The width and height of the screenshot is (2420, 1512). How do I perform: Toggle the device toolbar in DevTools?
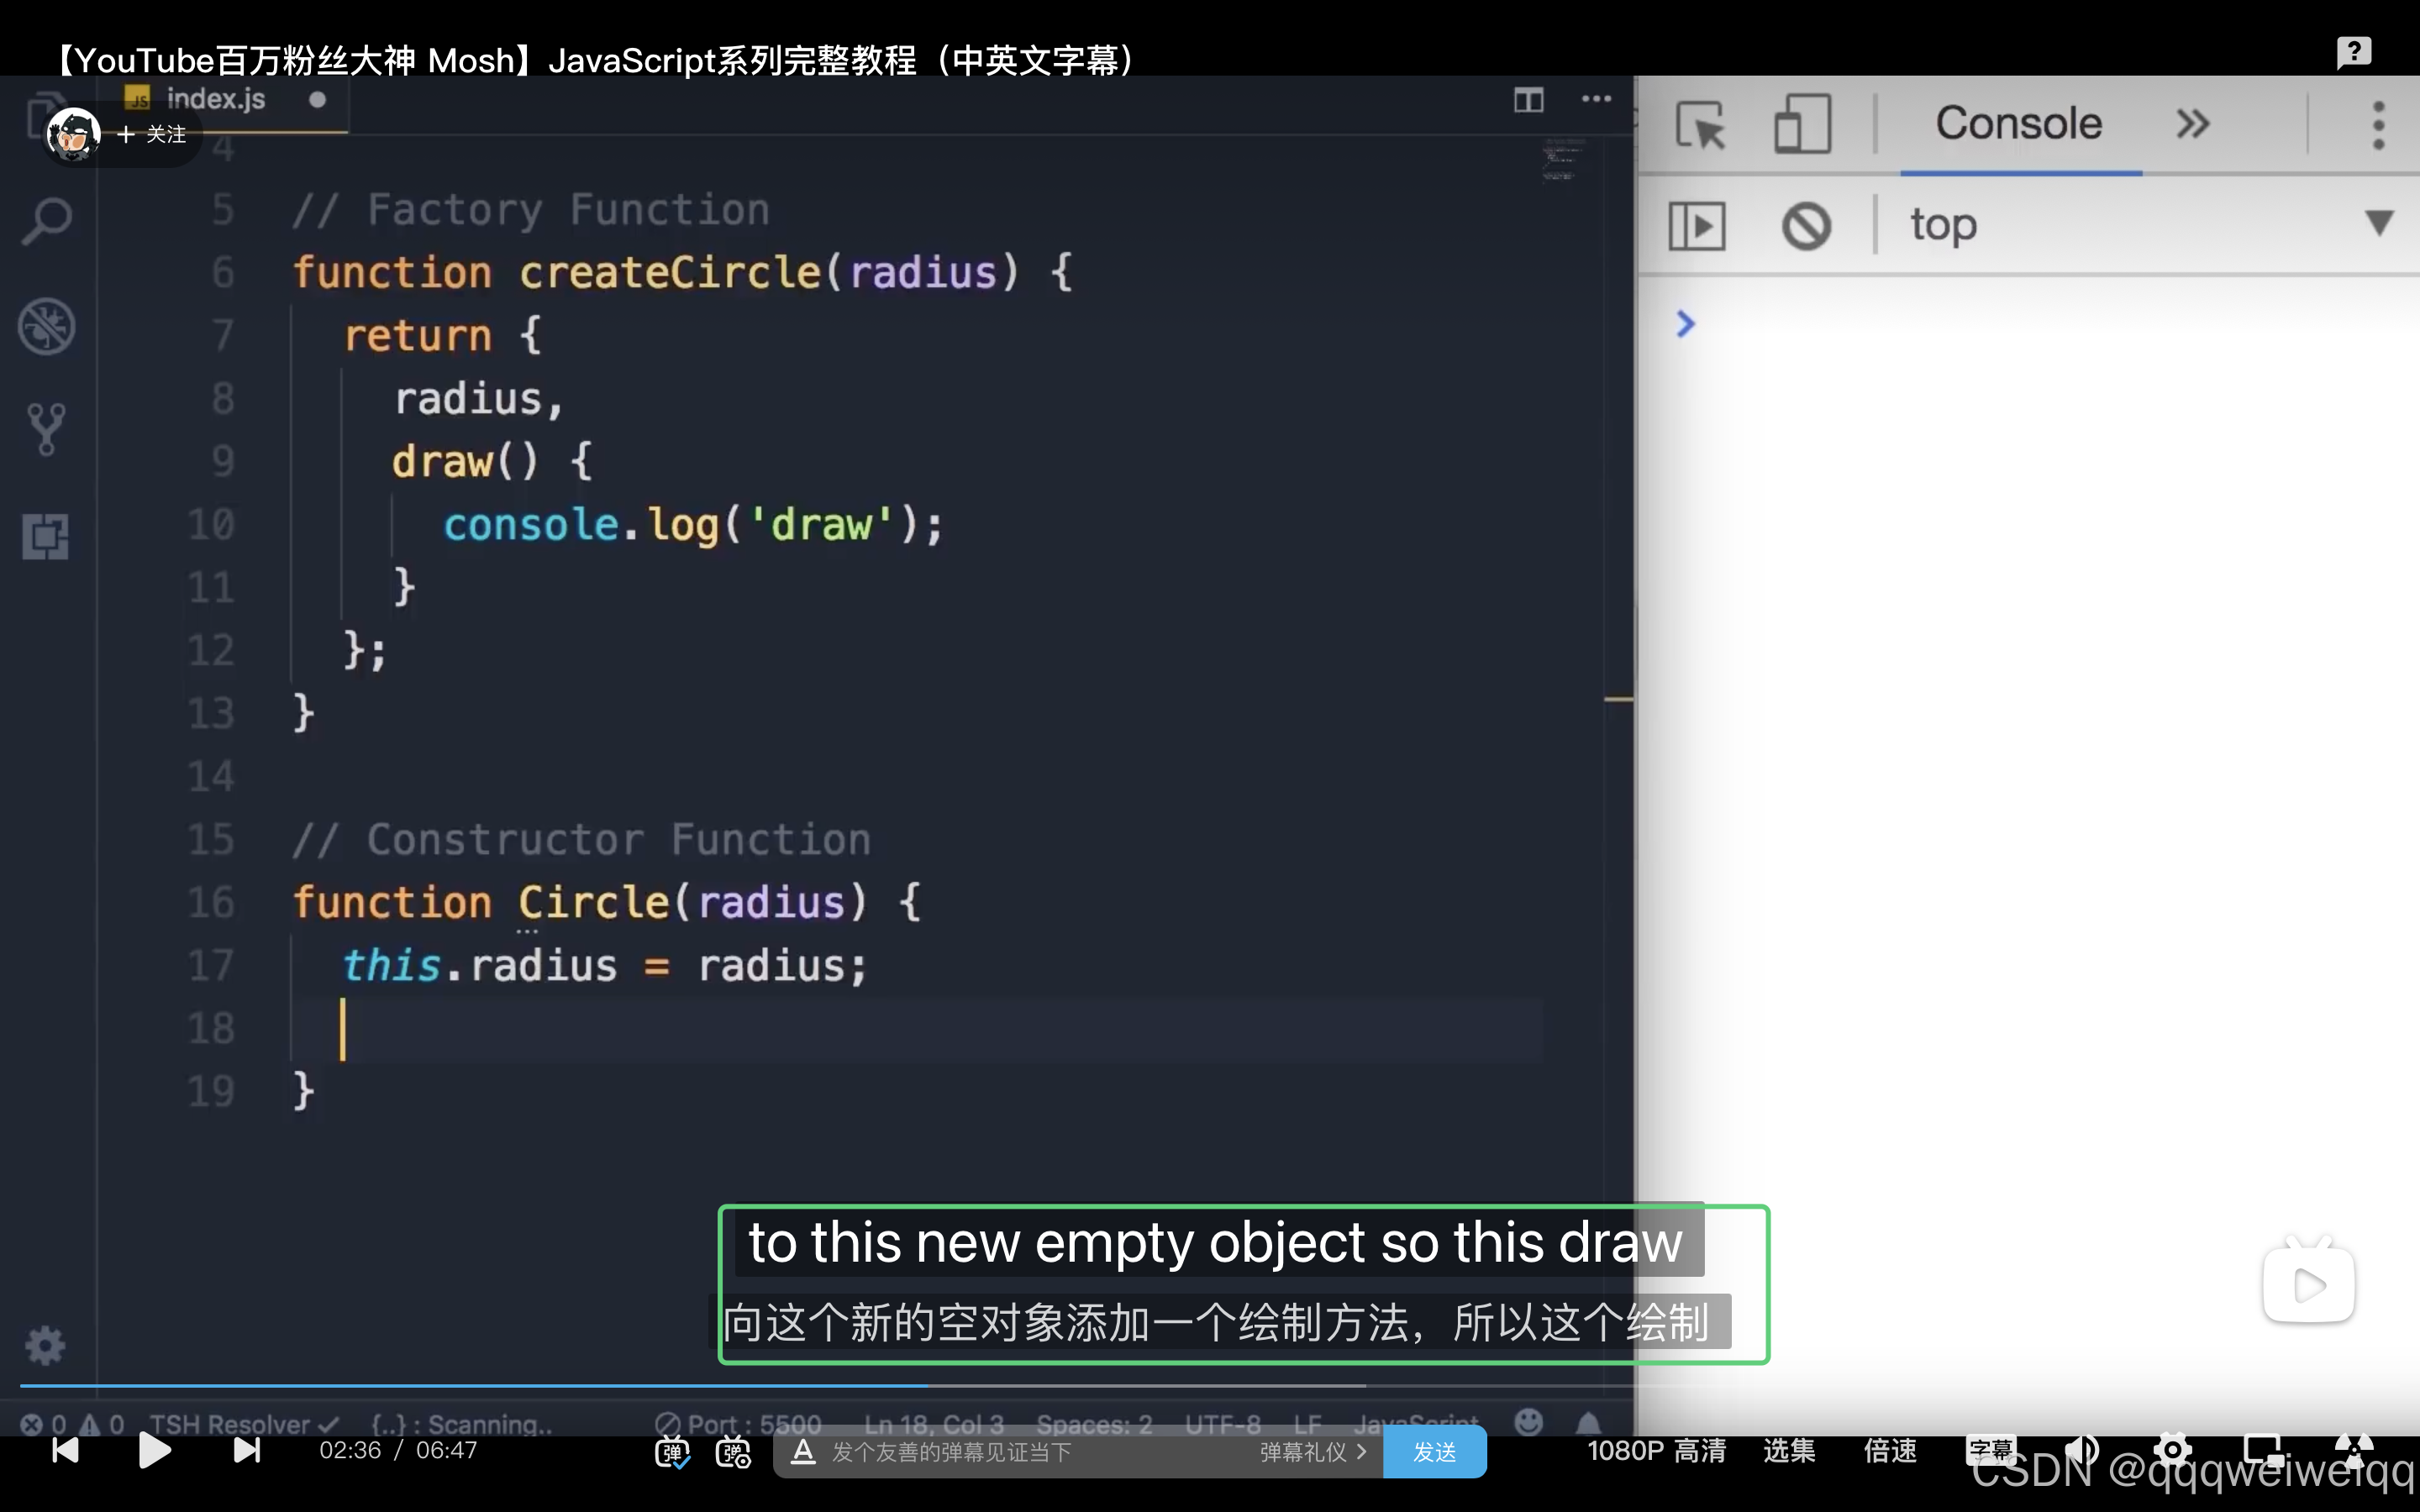[x=1802, y=125]
